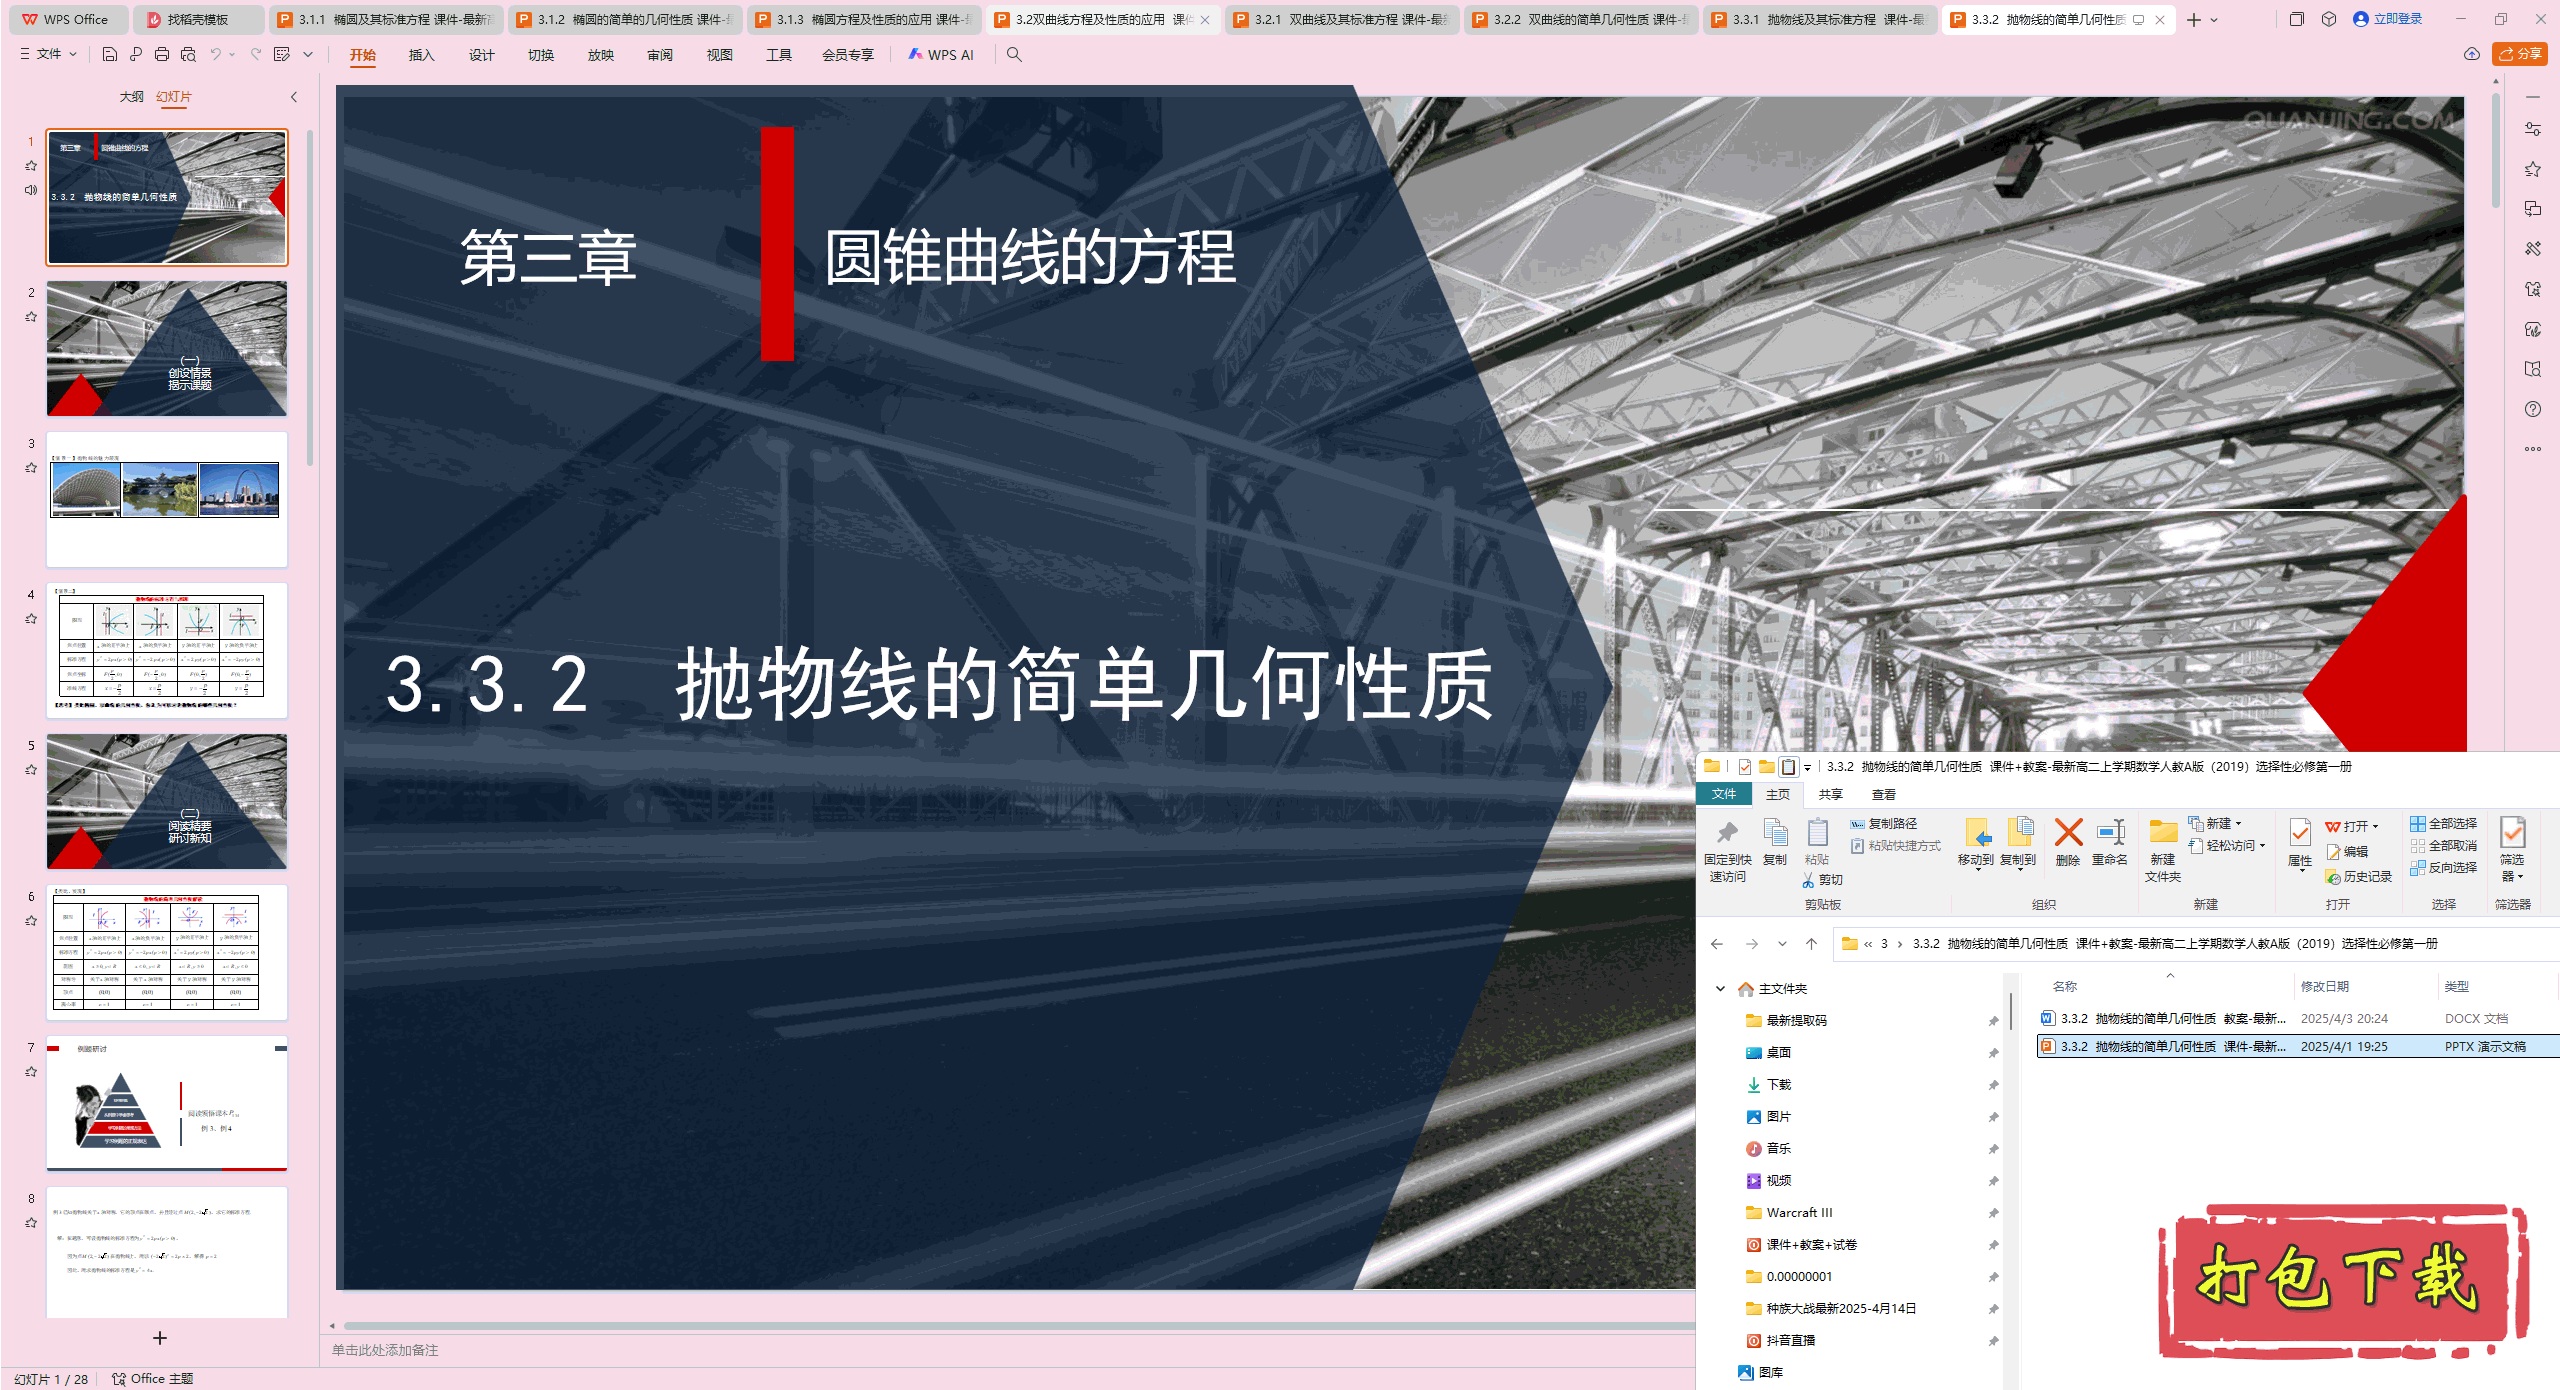Add a new slide with plus button
This screenshot has height=1390, width=2560.
click(160, 1338)
